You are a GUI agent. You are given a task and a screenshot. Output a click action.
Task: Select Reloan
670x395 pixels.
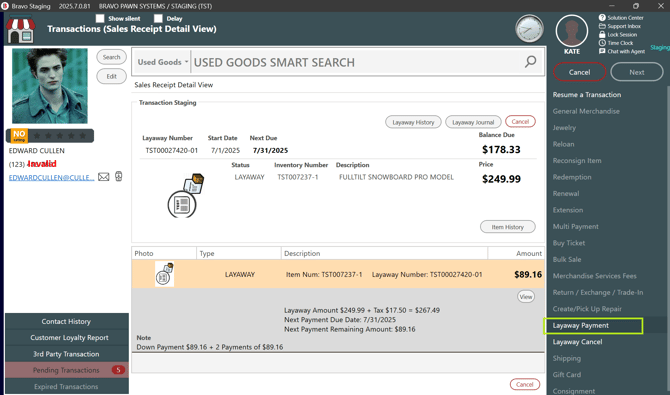coord(563,144)
